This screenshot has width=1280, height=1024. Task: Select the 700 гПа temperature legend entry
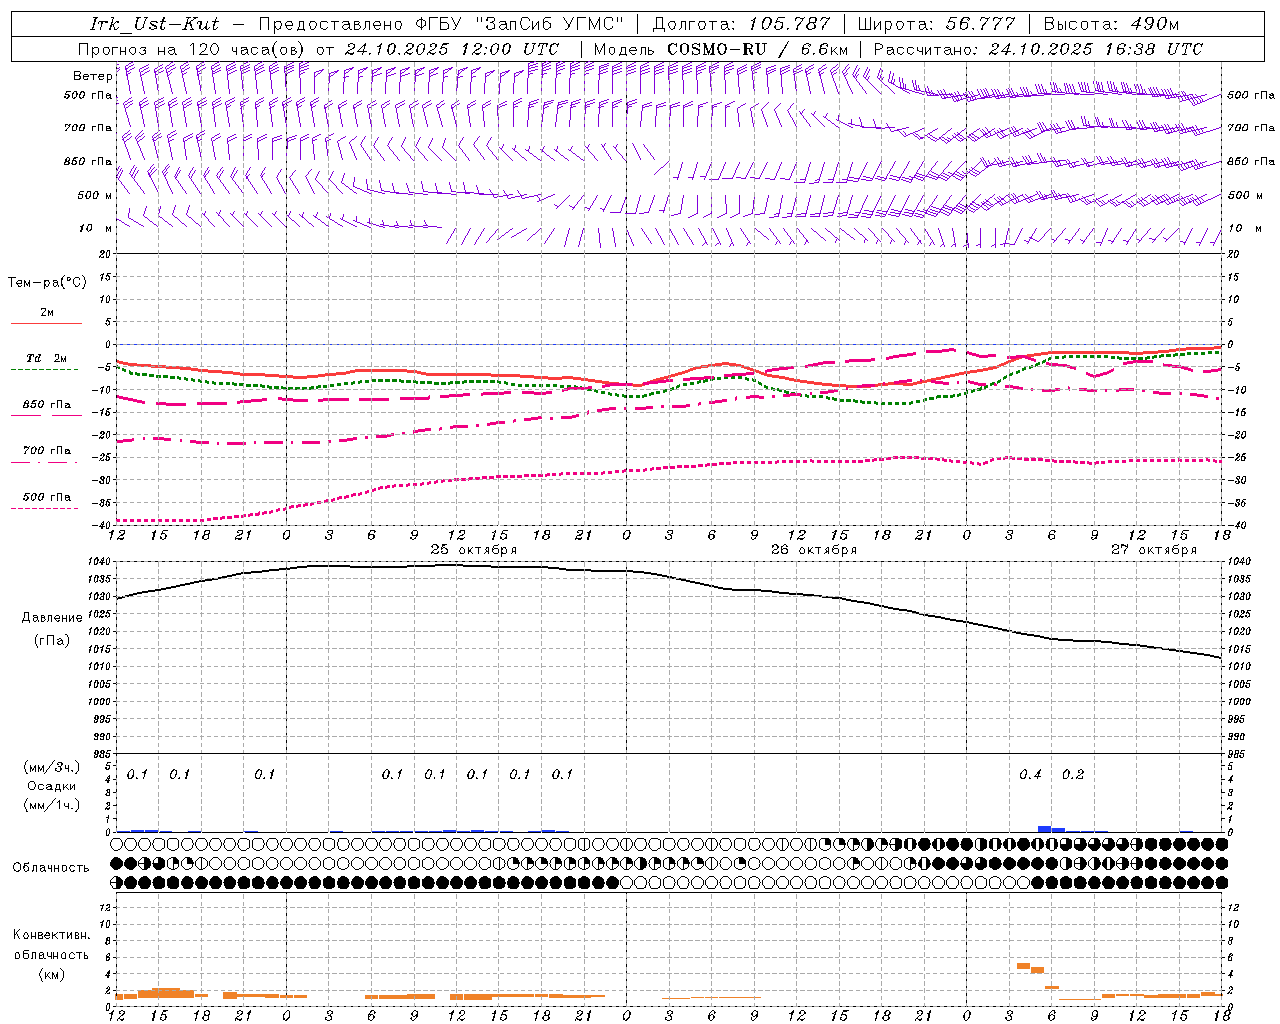click(46, 451)
